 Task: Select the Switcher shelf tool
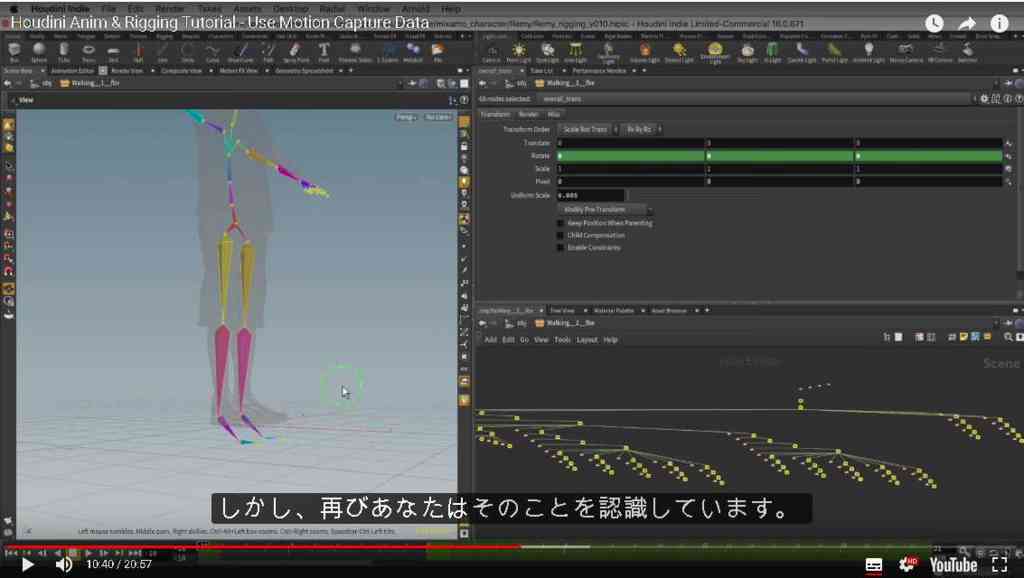pyautogui.click(x=967, y=53)
